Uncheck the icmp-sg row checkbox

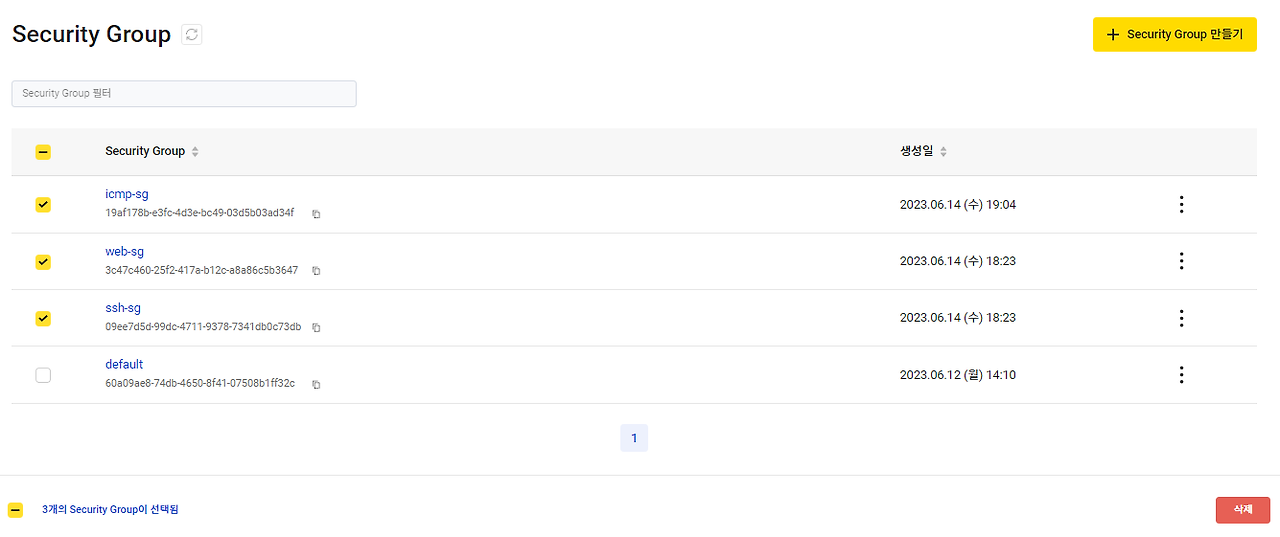click(43, 204)
